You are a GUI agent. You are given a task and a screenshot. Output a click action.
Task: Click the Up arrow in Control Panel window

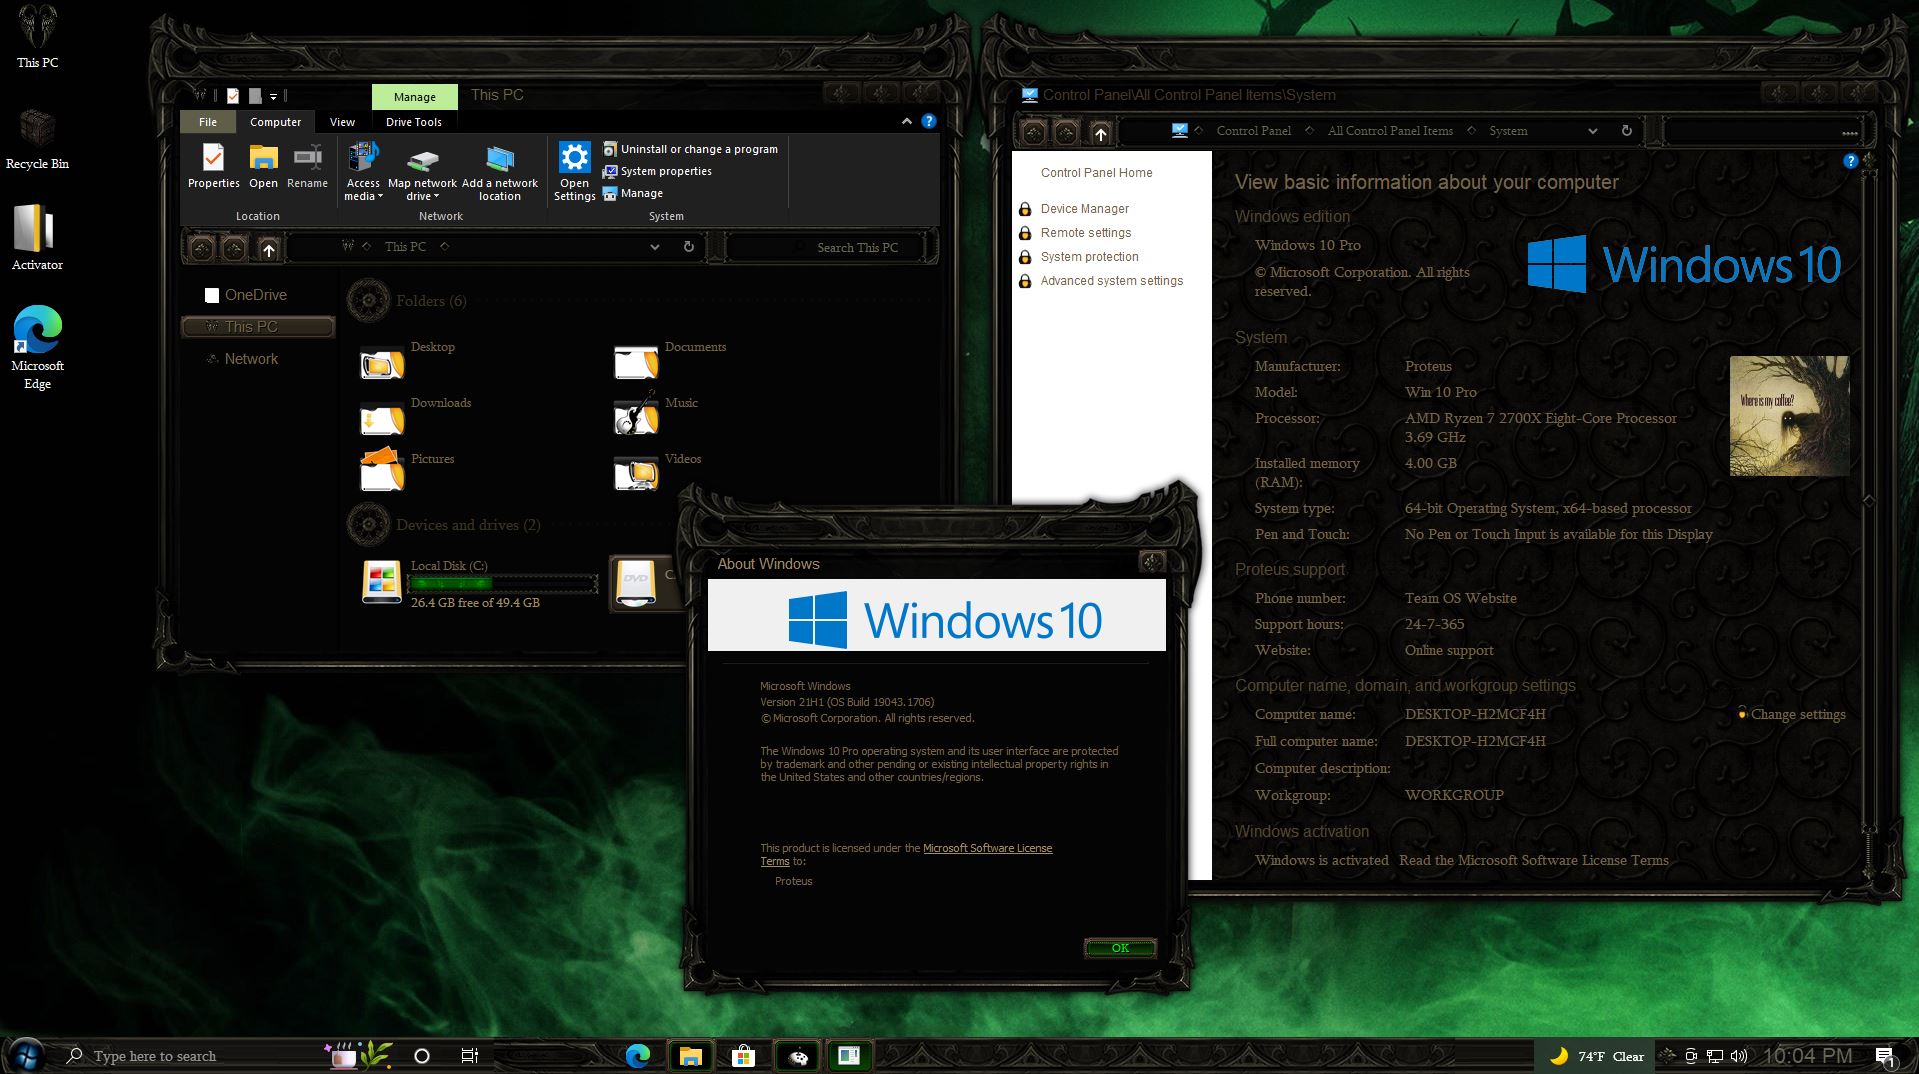[1100, 133]
